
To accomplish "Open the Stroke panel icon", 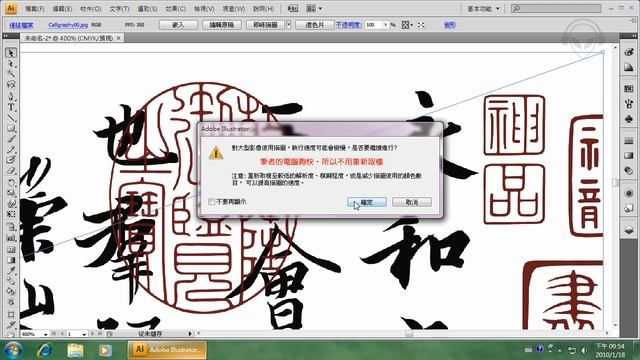I will pos(629,141).
